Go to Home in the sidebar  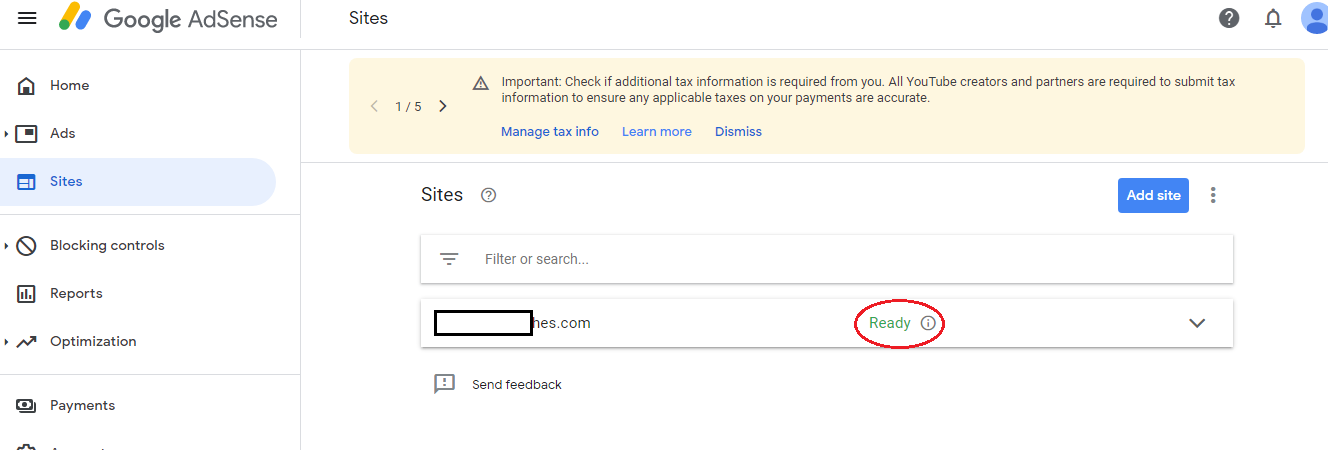tap(69, 86)
